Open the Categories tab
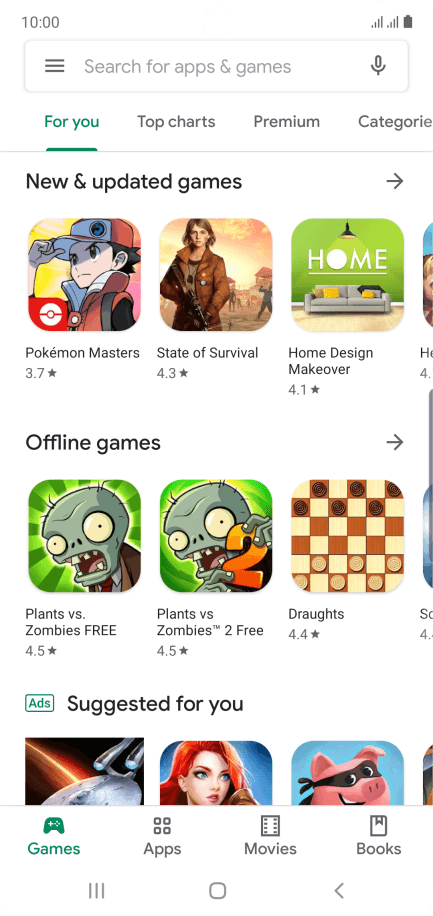This screenshot has width=433, height=916. pyautogui.click(x=395, y=122)
